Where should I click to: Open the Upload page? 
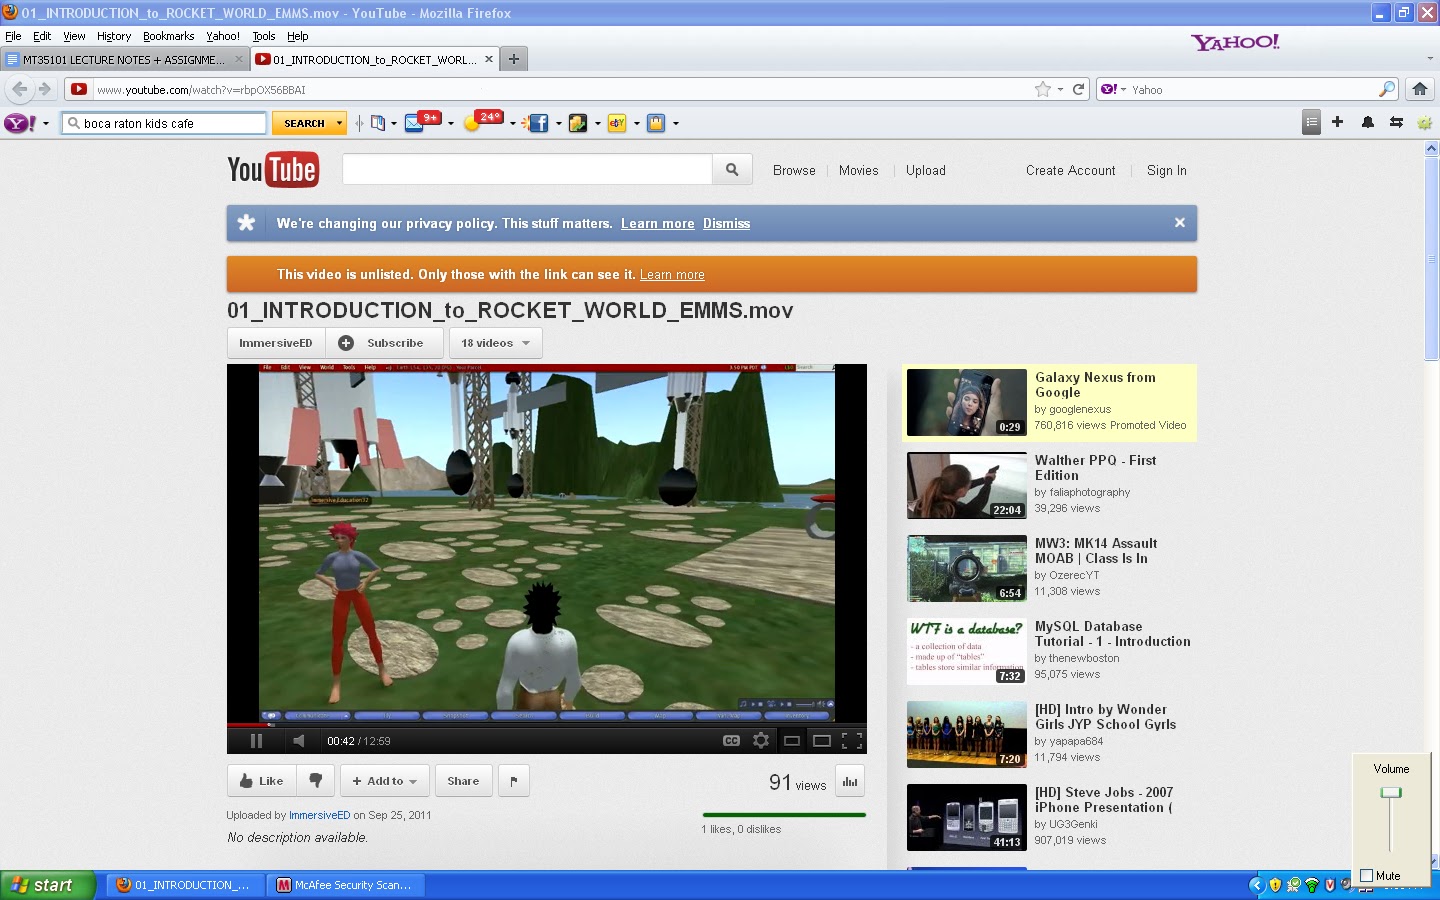click(926, 171)
